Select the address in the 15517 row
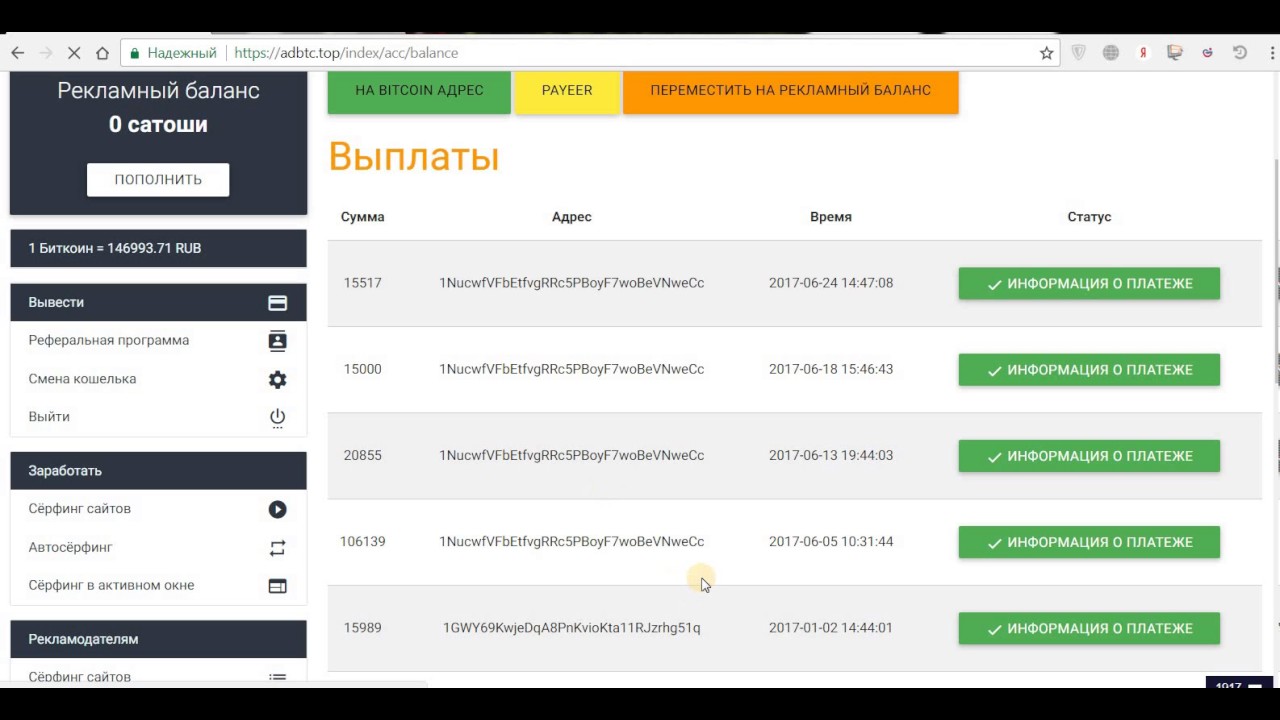 click(x=572, y=283)
